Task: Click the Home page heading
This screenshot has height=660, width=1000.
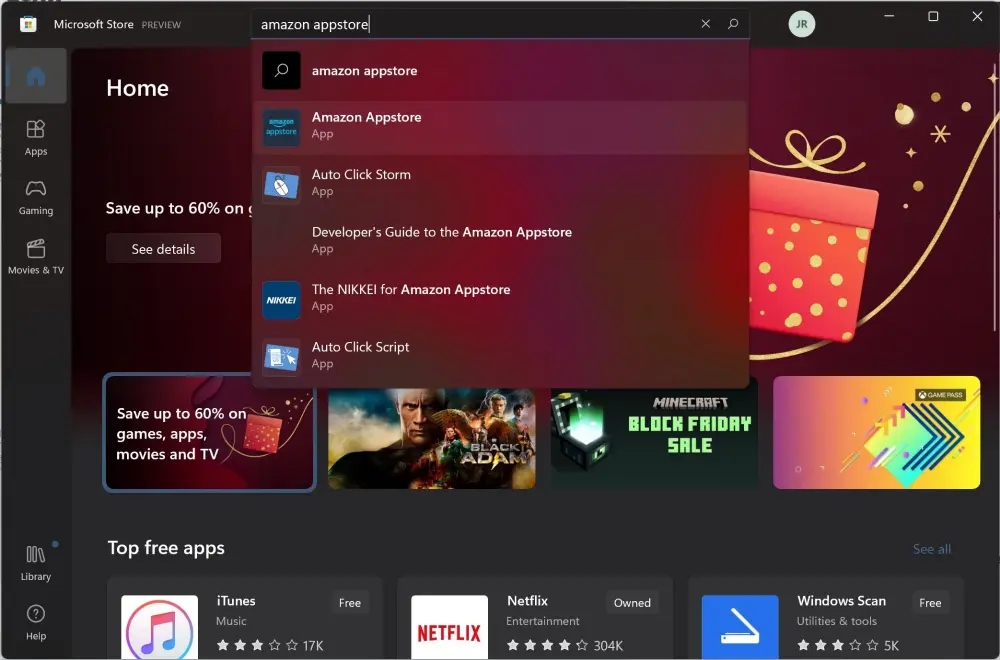Action: (138, 88)
